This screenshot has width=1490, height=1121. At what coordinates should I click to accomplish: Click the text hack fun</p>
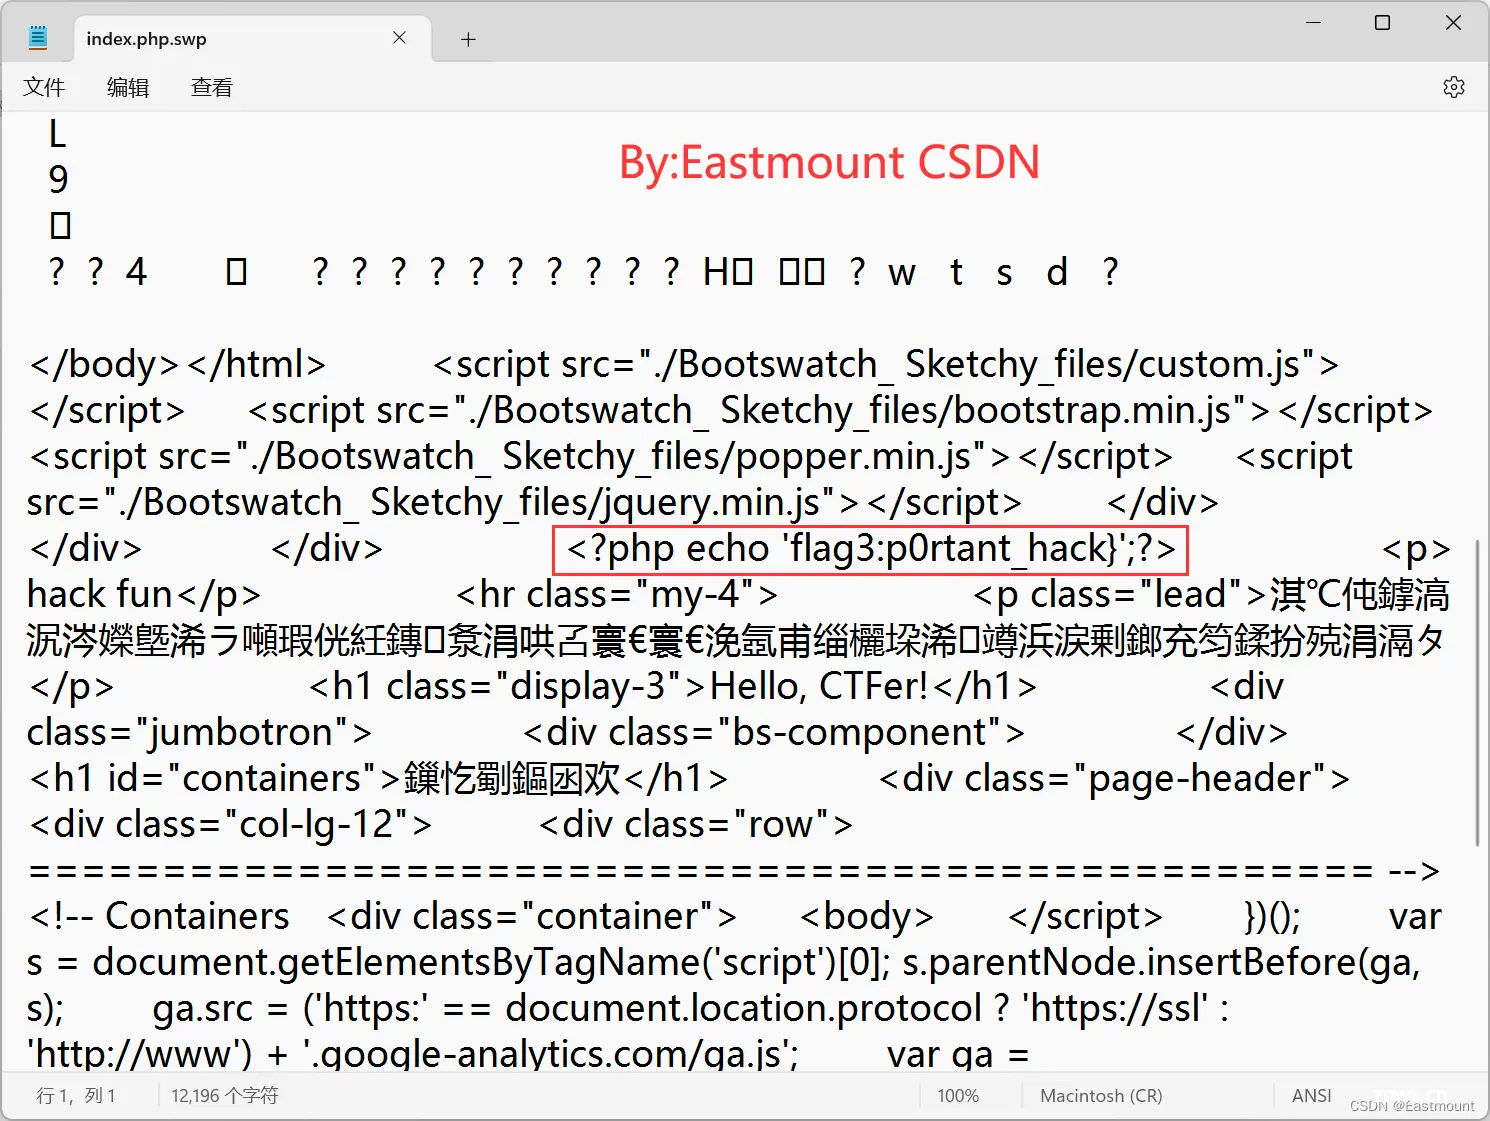point(144,594)
